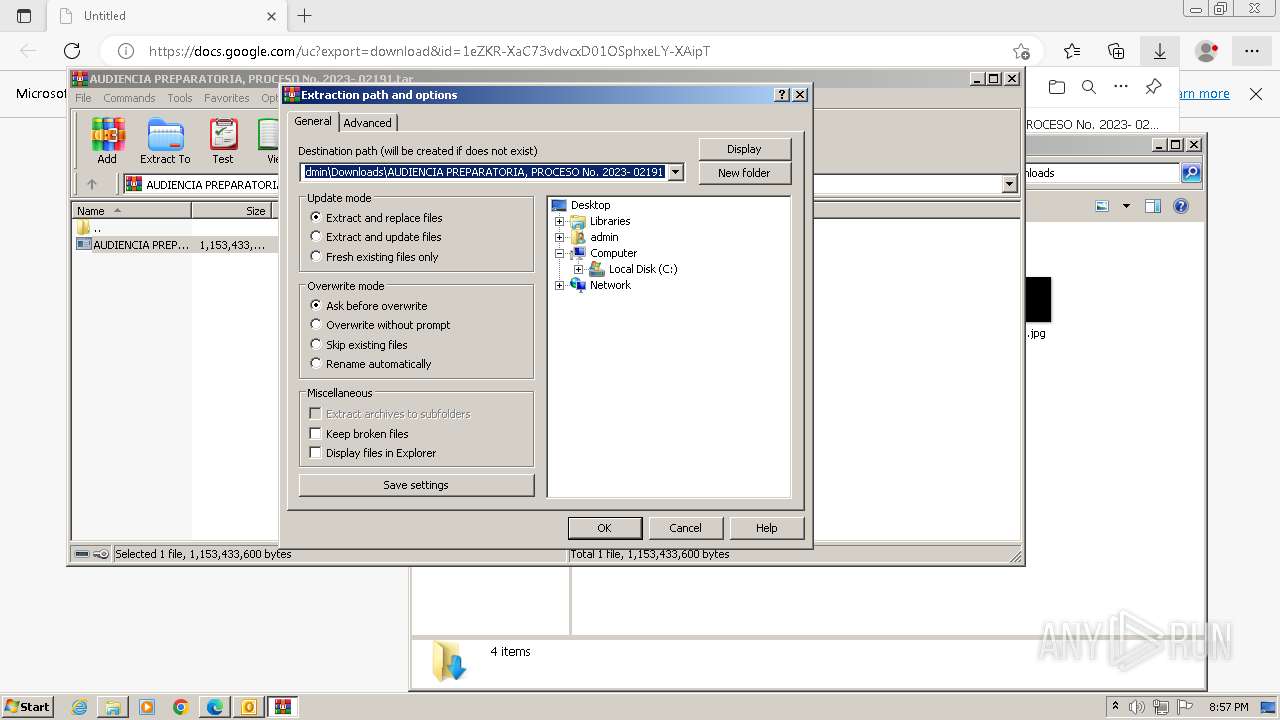Open WinRAR File menu
This screenshot has width=1280, height=720.
click(x=83, y=98)
